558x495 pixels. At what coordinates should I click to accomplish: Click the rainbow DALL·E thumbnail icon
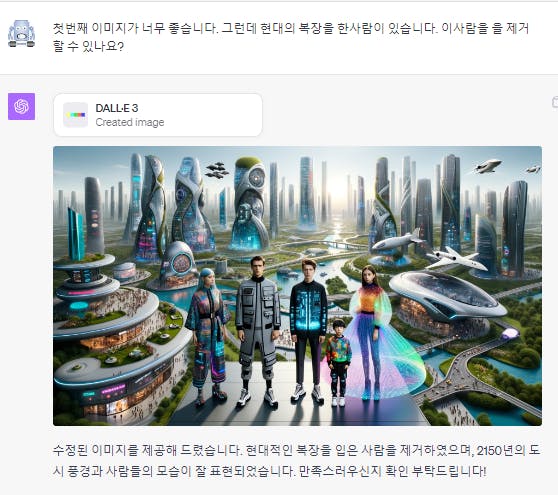coord(75,115)
